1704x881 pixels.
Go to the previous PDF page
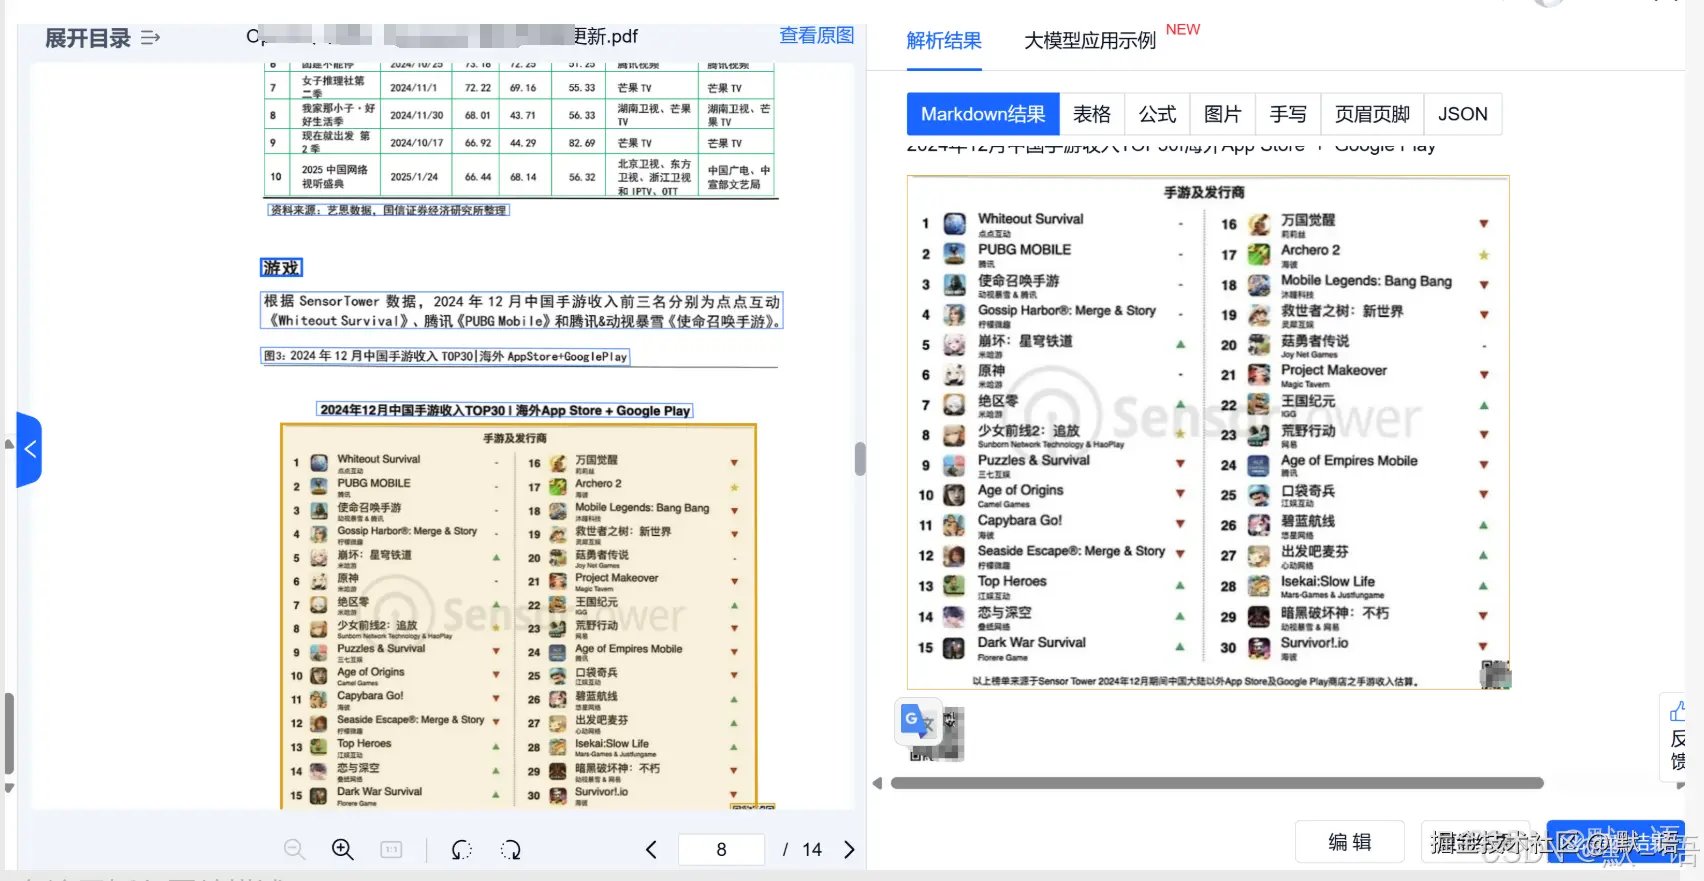[x=651, y=849]
